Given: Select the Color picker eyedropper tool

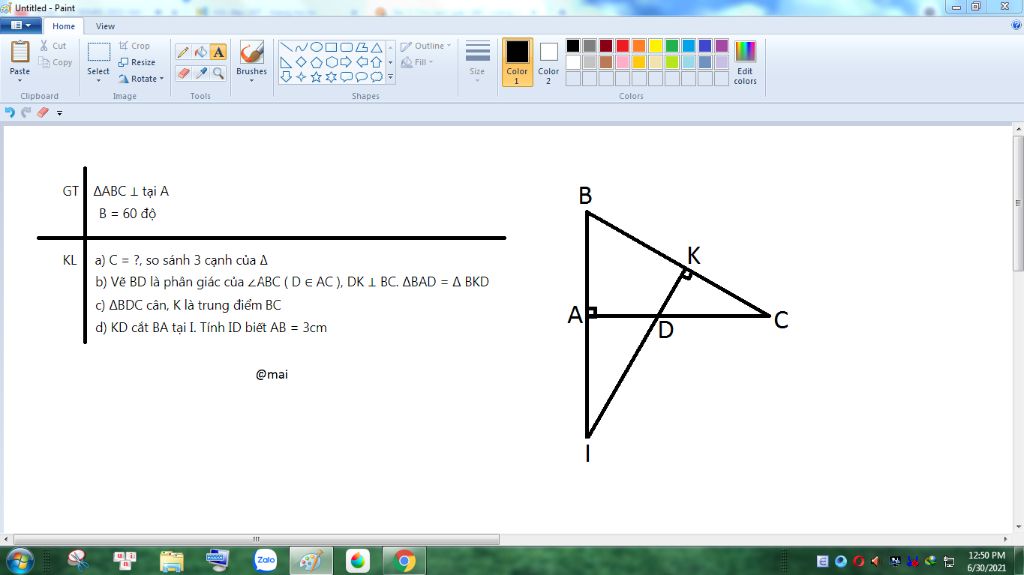Looking at the screenshot, I should click(200, 73).
